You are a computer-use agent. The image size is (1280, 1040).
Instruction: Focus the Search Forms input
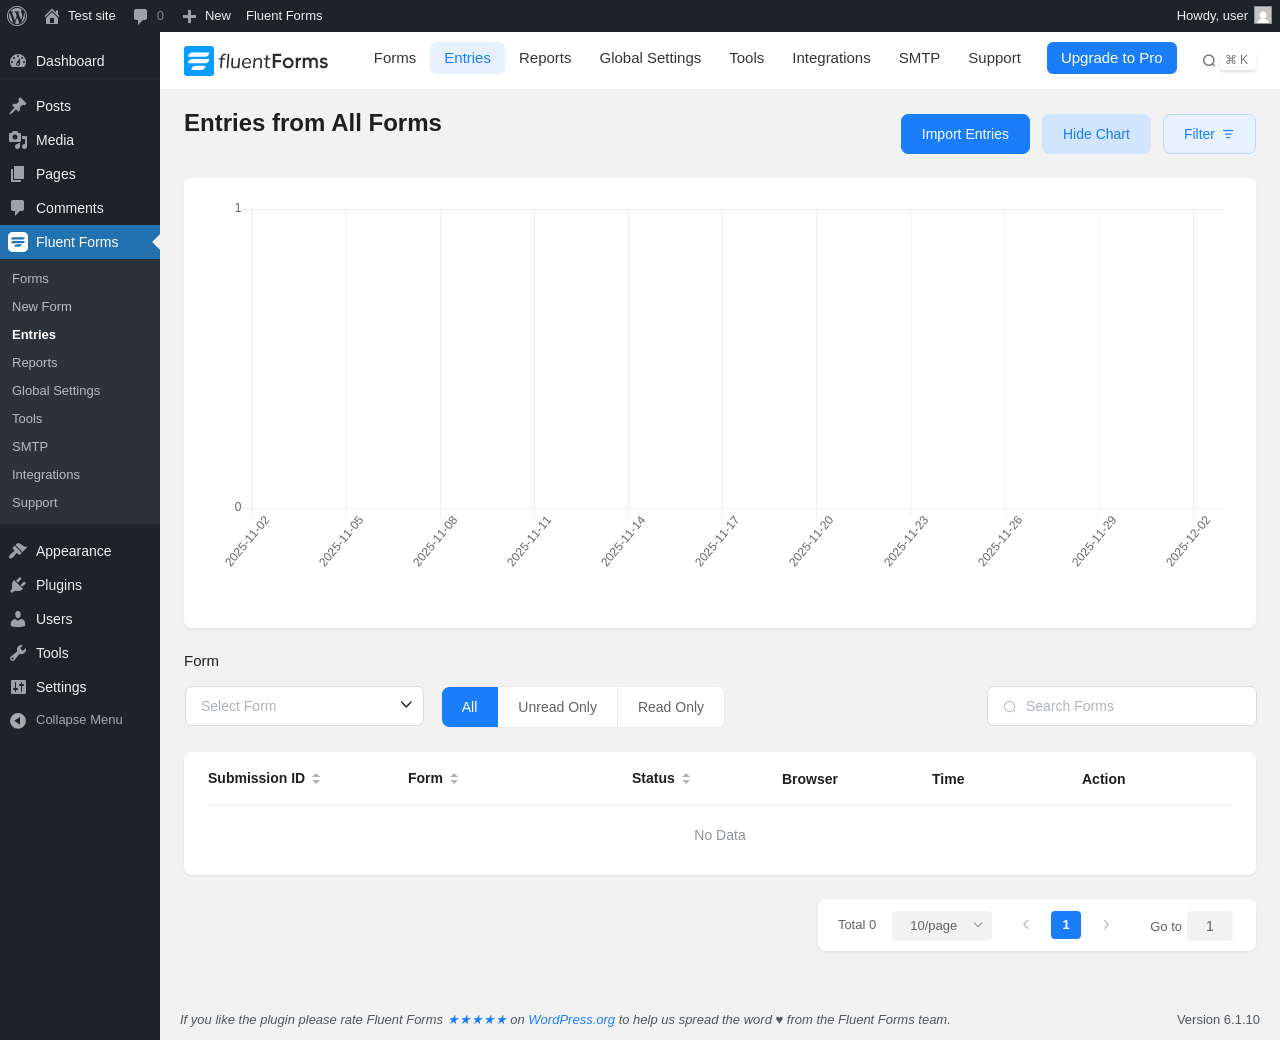click(1122, 706)
